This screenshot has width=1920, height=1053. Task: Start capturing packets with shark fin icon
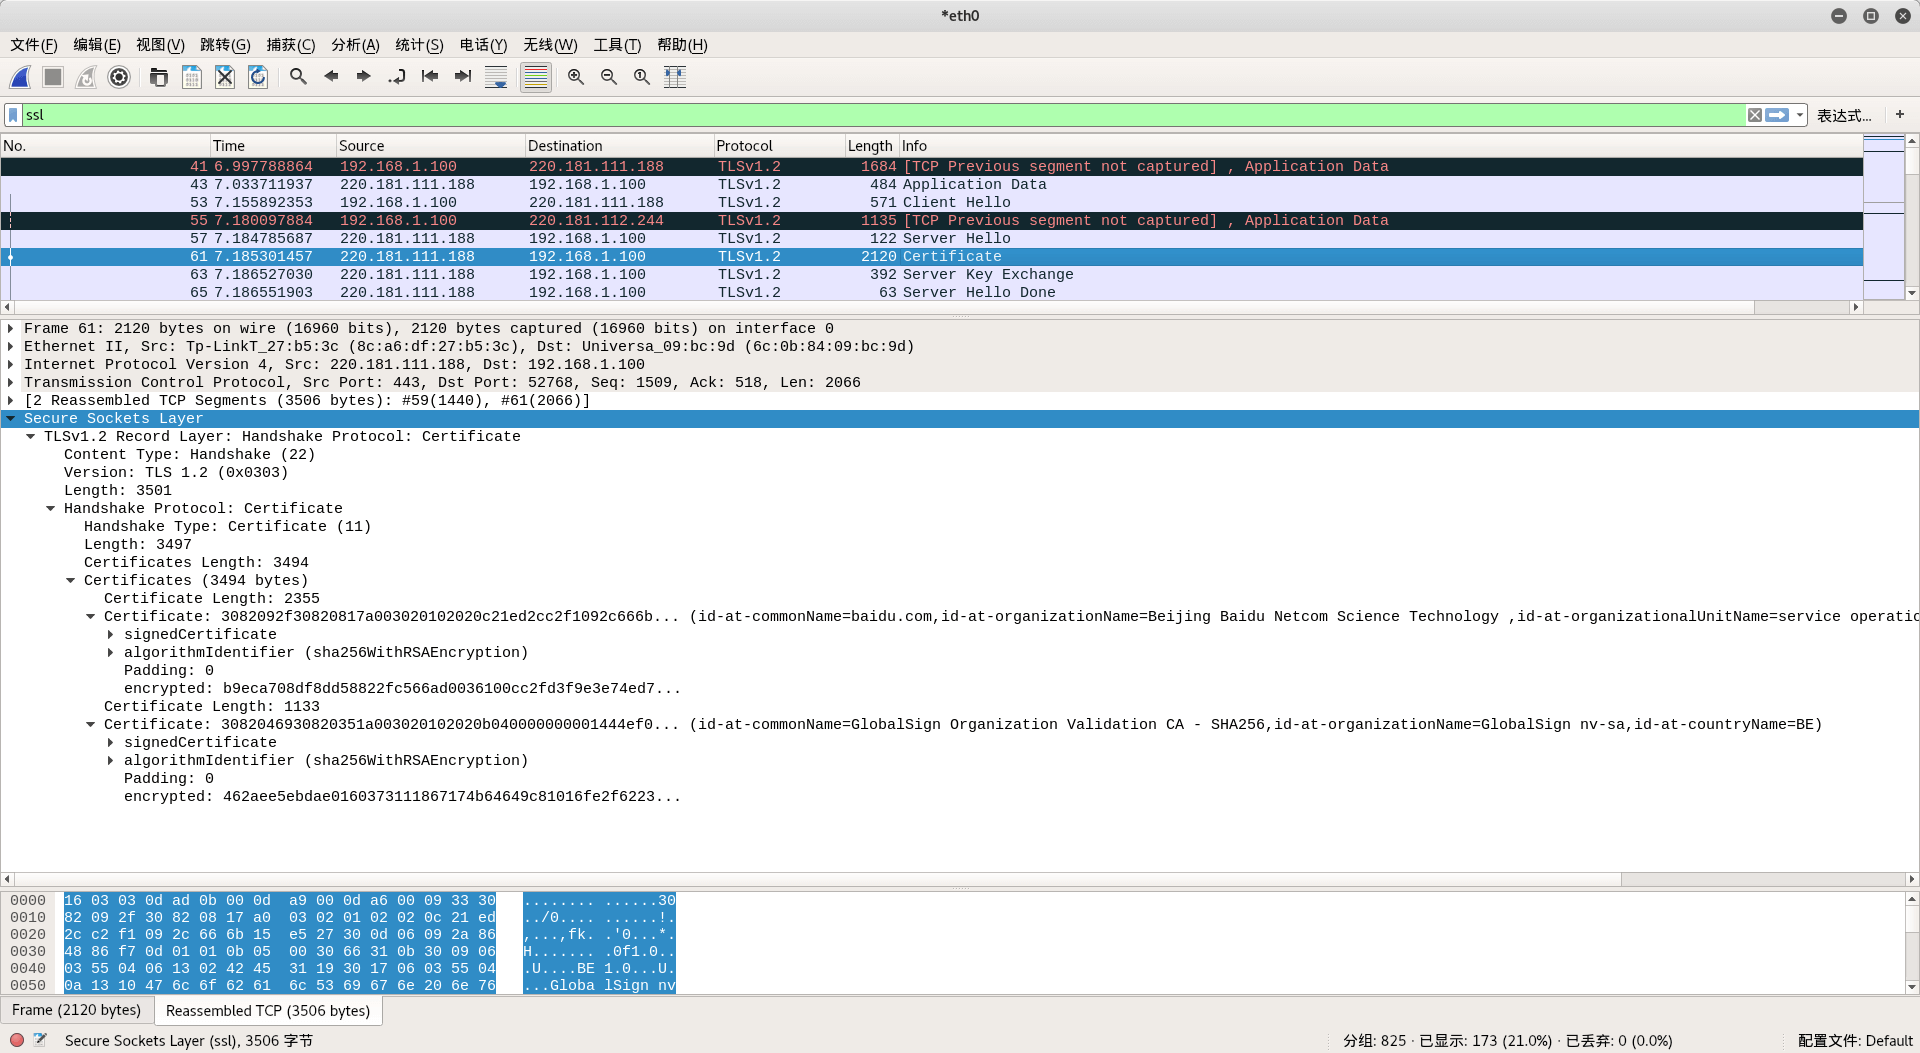click(x=20, y=77)
